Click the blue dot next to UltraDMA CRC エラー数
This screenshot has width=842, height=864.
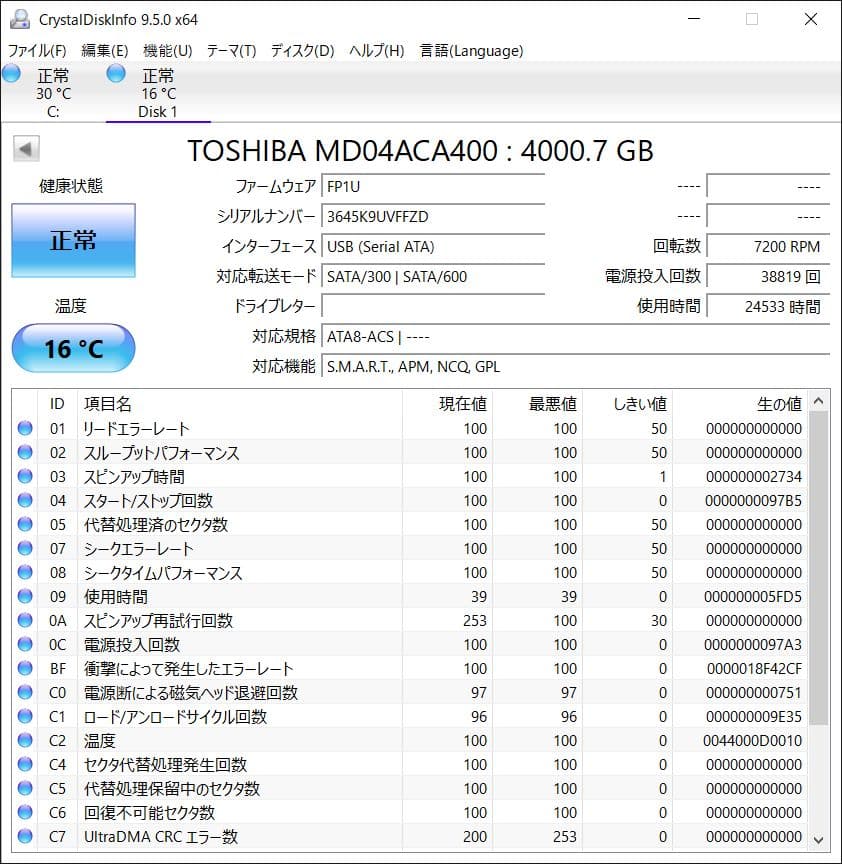(x=24, y=837)
